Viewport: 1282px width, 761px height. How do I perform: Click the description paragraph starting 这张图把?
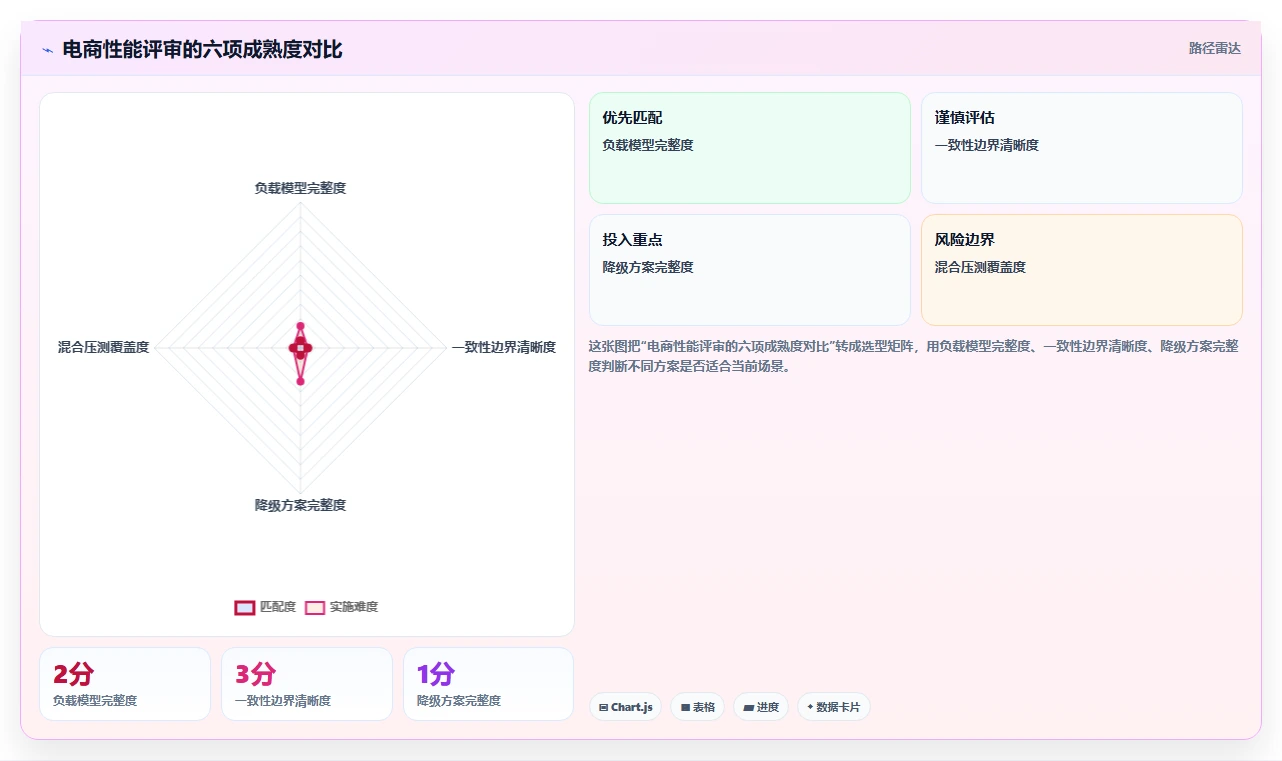[x=915, y=356]
